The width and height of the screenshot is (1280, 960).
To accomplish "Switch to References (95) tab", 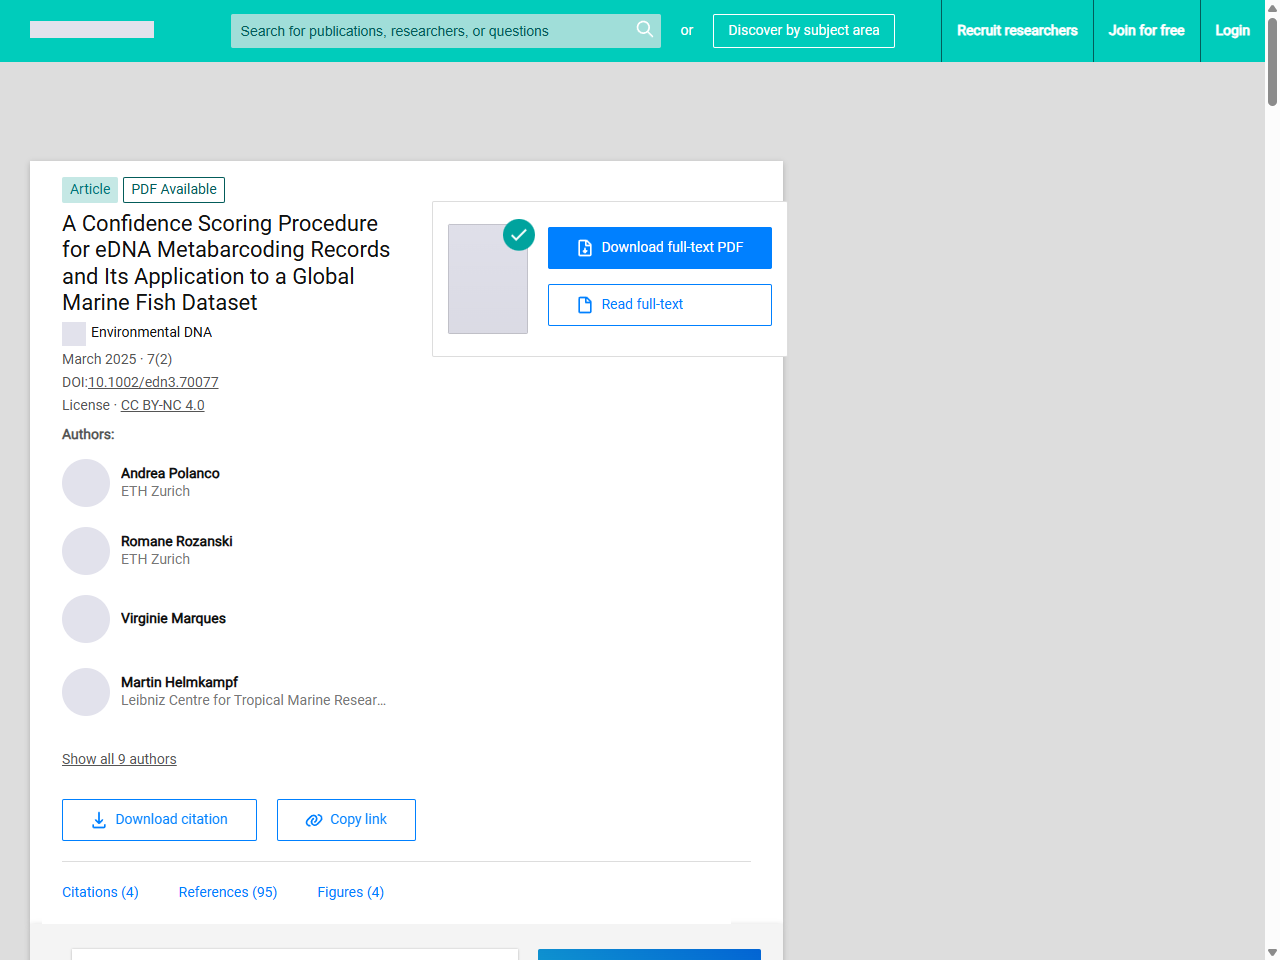I will (228, 892).
